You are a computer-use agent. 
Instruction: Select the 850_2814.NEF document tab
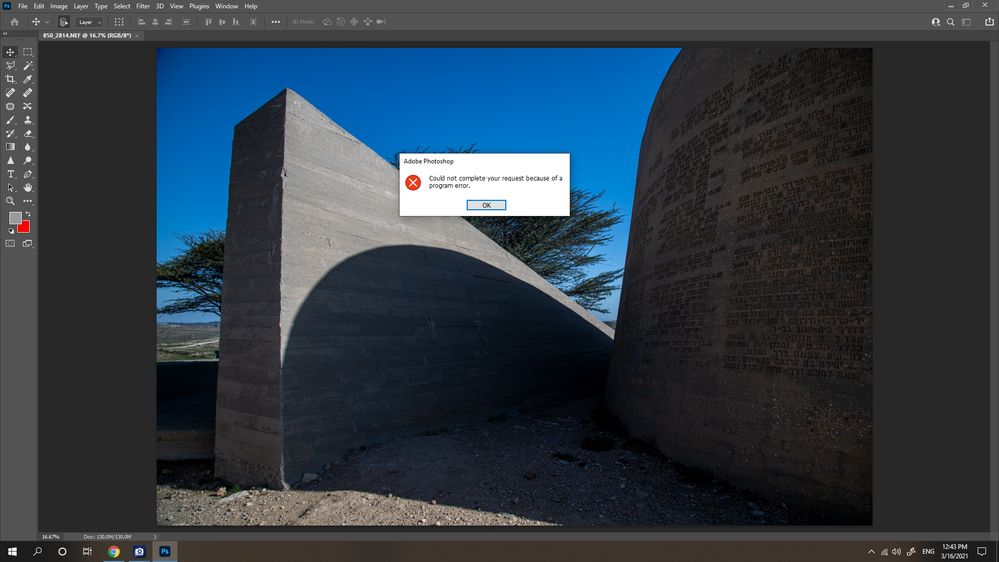[87, 36]
